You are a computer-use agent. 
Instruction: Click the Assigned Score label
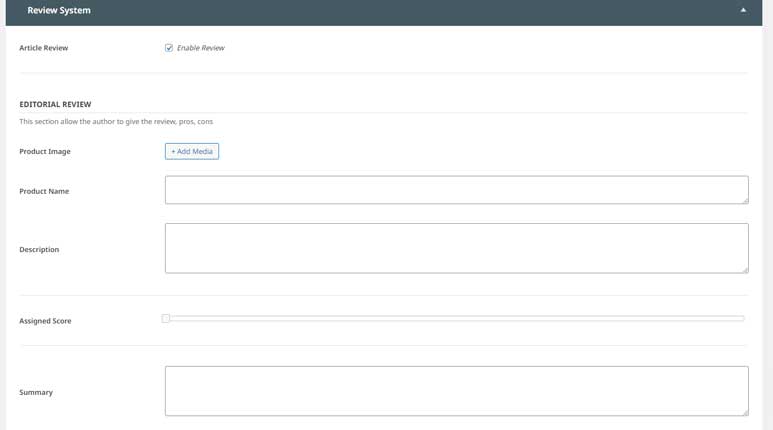[45, 321]
